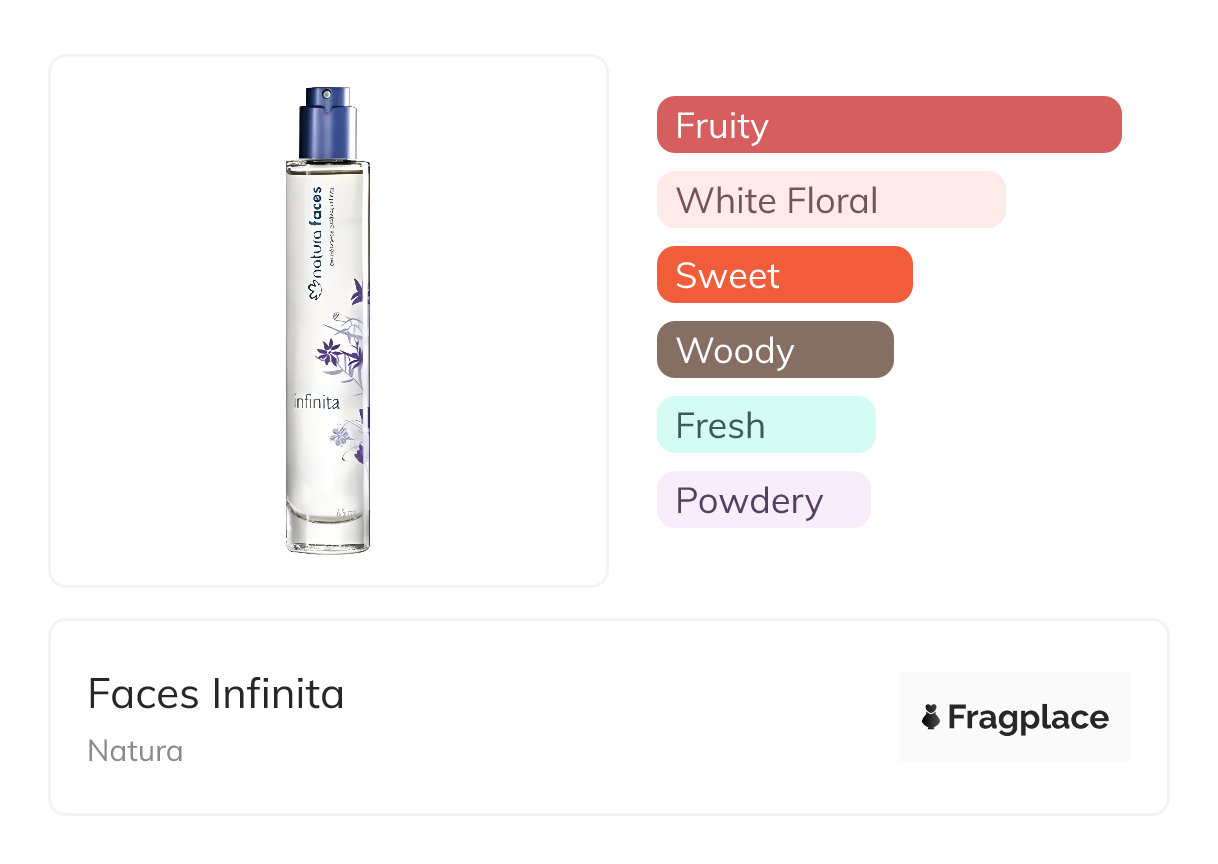The width and height of the screenshot is (1218, 864).
Task: Click the small pale flower near the bottle bottom
Action: click(x=341, y=435)
